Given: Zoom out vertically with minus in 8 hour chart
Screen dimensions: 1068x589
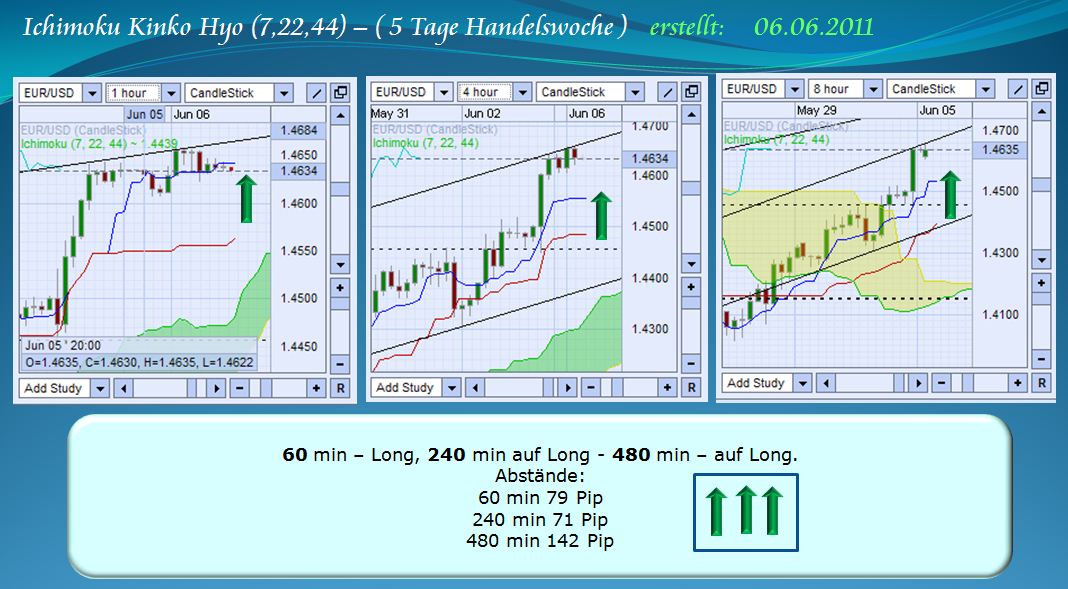Looking at the screenshot, I should [x=1041, y=360].
